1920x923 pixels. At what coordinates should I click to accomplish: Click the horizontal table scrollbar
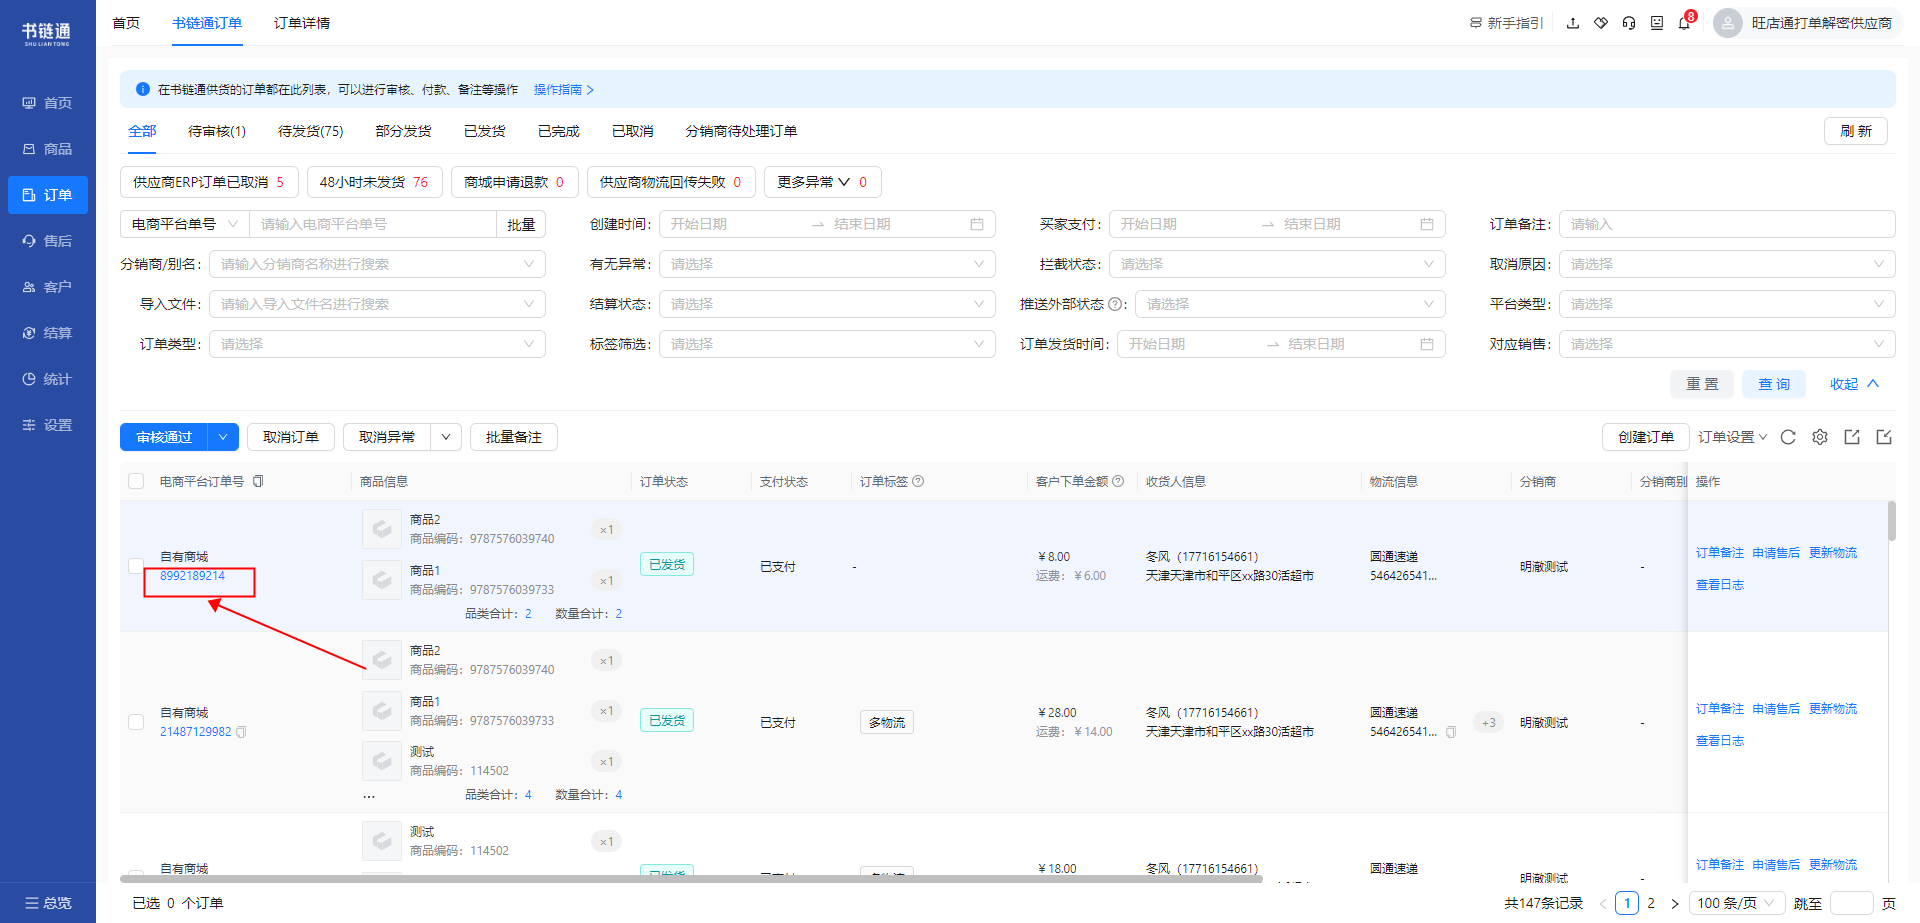[691, 879]
